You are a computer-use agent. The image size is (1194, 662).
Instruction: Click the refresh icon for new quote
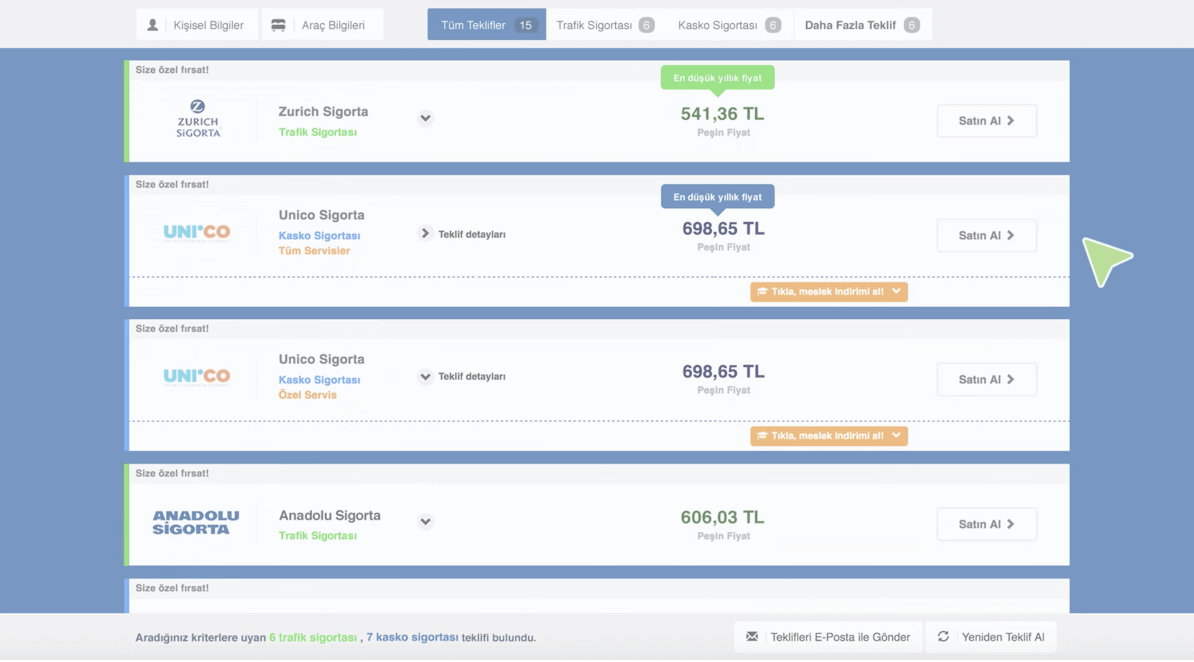pyautogui.click(x=943, y=637)
